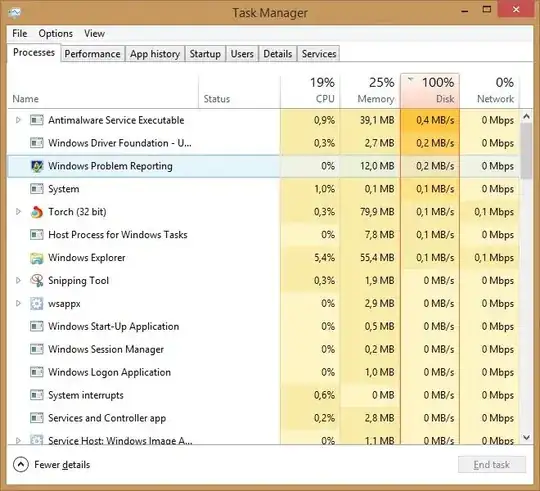Switch to the Services tab

(319, 54)
